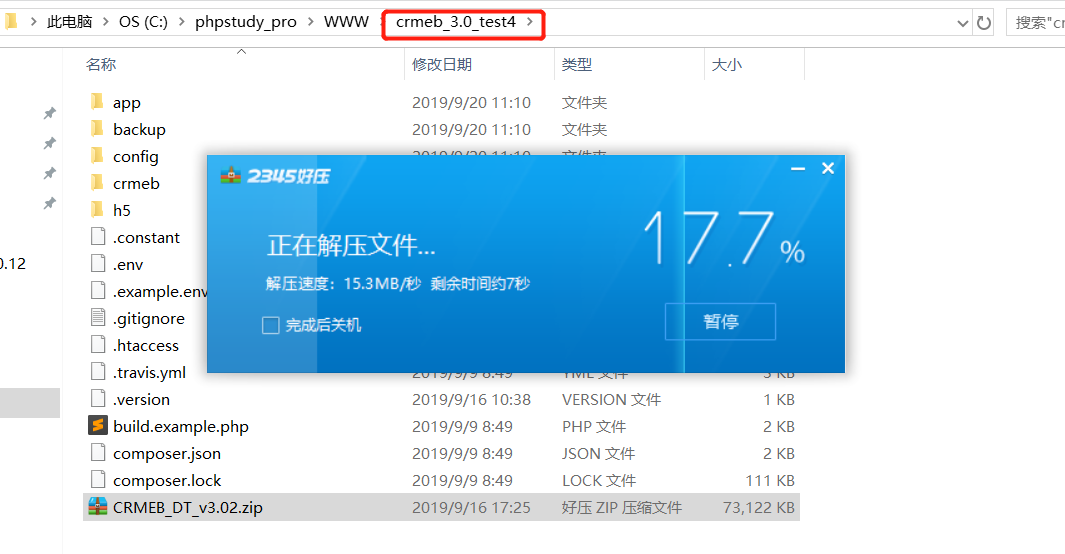Expand the chevron before 此电脑
This screenshot has height=554, width=1065.
tap(33, 22)
